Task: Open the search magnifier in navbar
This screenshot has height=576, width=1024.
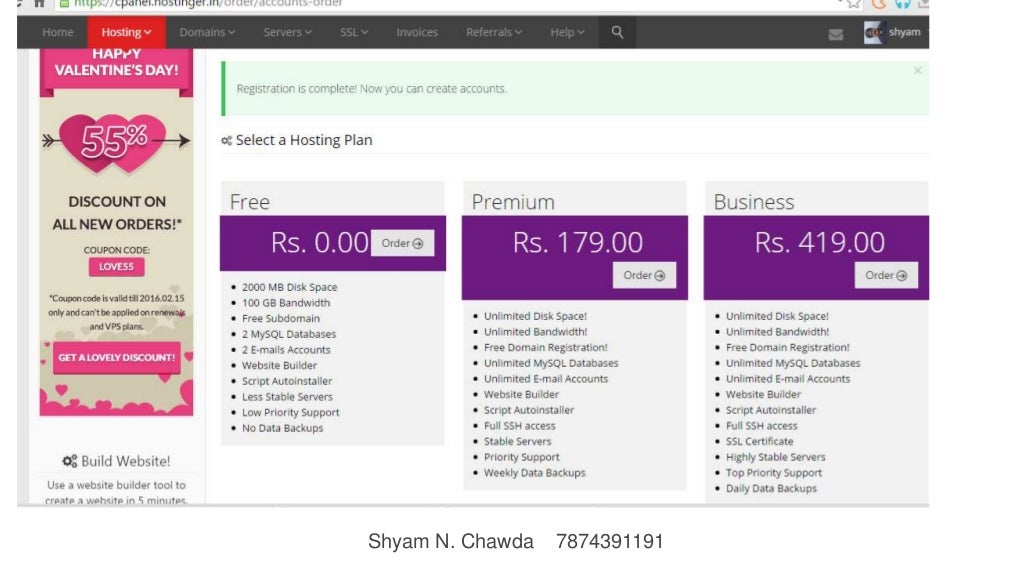Action: coord(617,32)
